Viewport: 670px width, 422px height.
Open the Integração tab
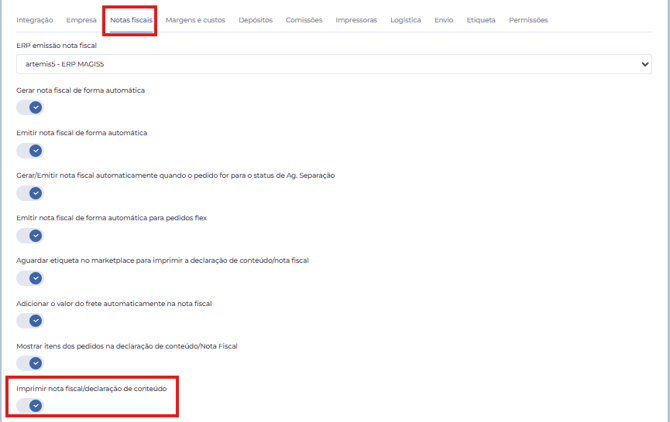[x=34, y=20]
